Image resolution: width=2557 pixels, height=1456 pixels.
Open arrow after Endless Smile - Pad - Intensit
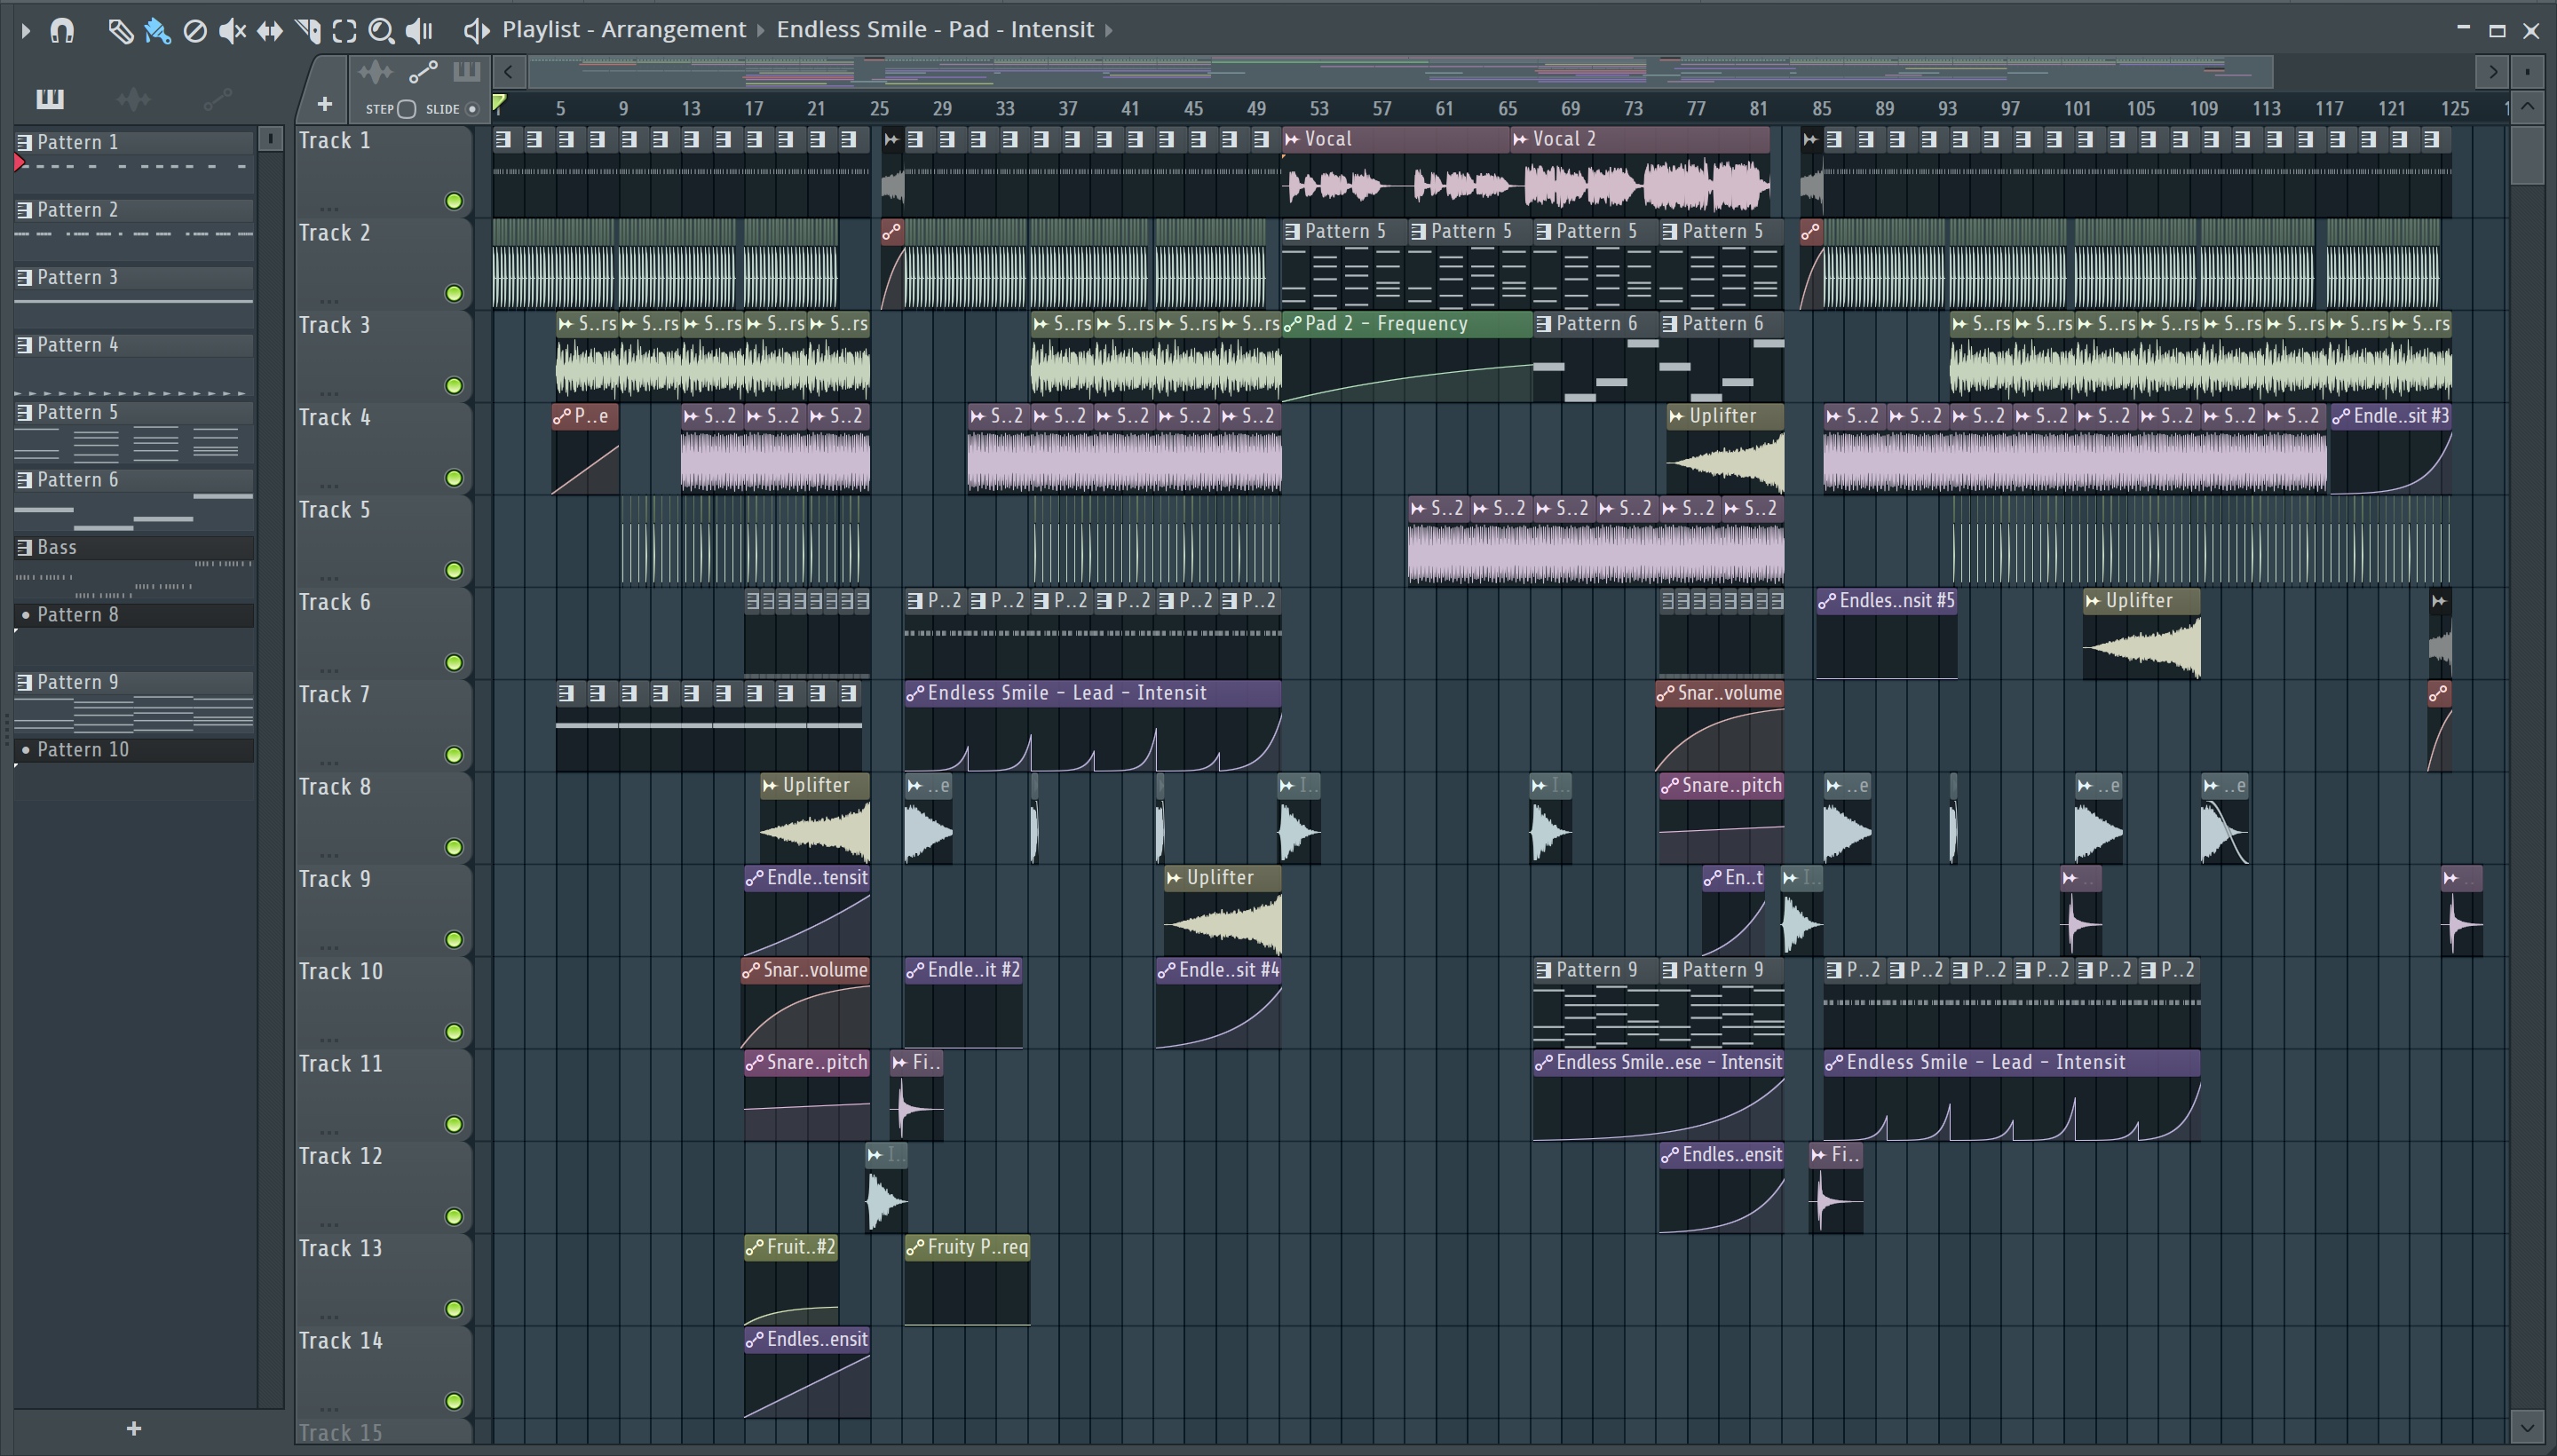[x=1108, y=31]
